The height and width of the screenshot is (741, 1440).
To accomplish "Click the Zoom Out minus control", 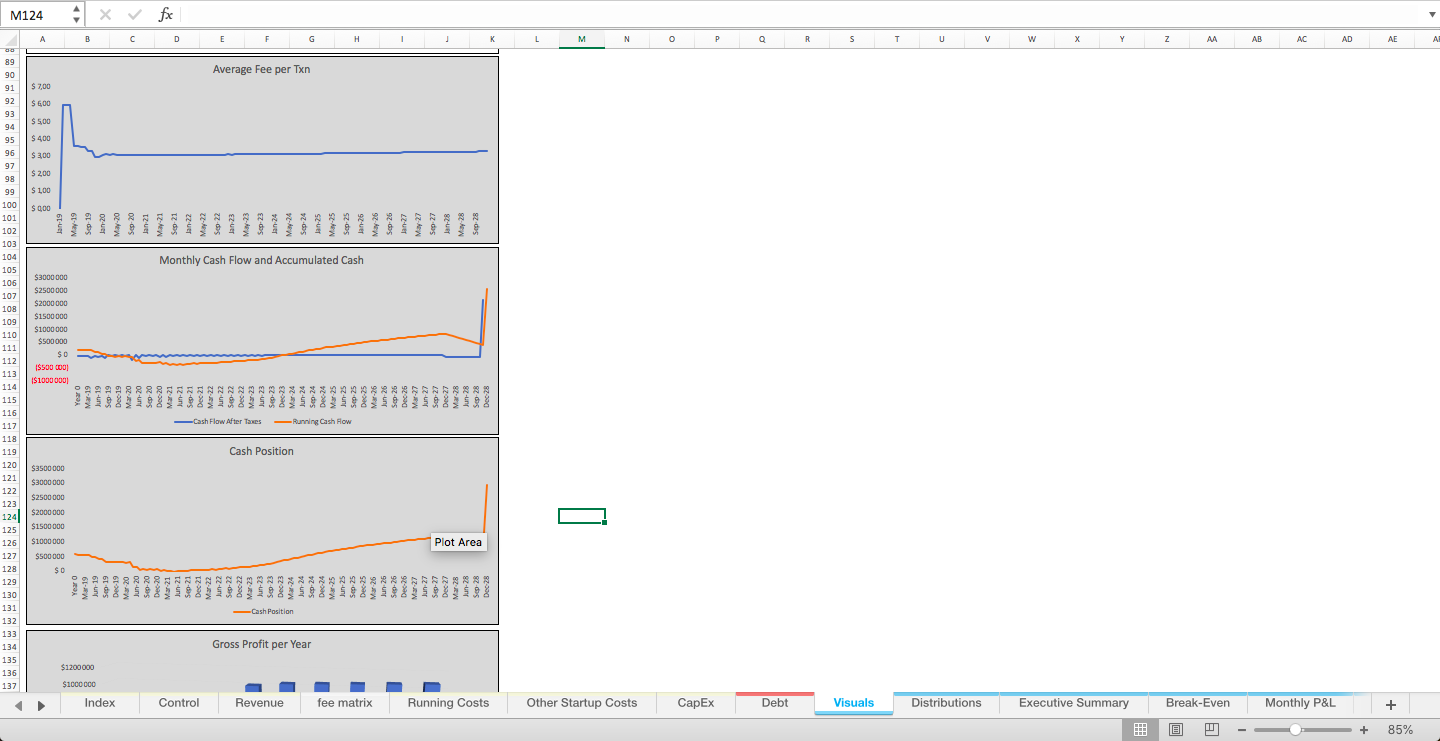I will [x=1241, y=729].
